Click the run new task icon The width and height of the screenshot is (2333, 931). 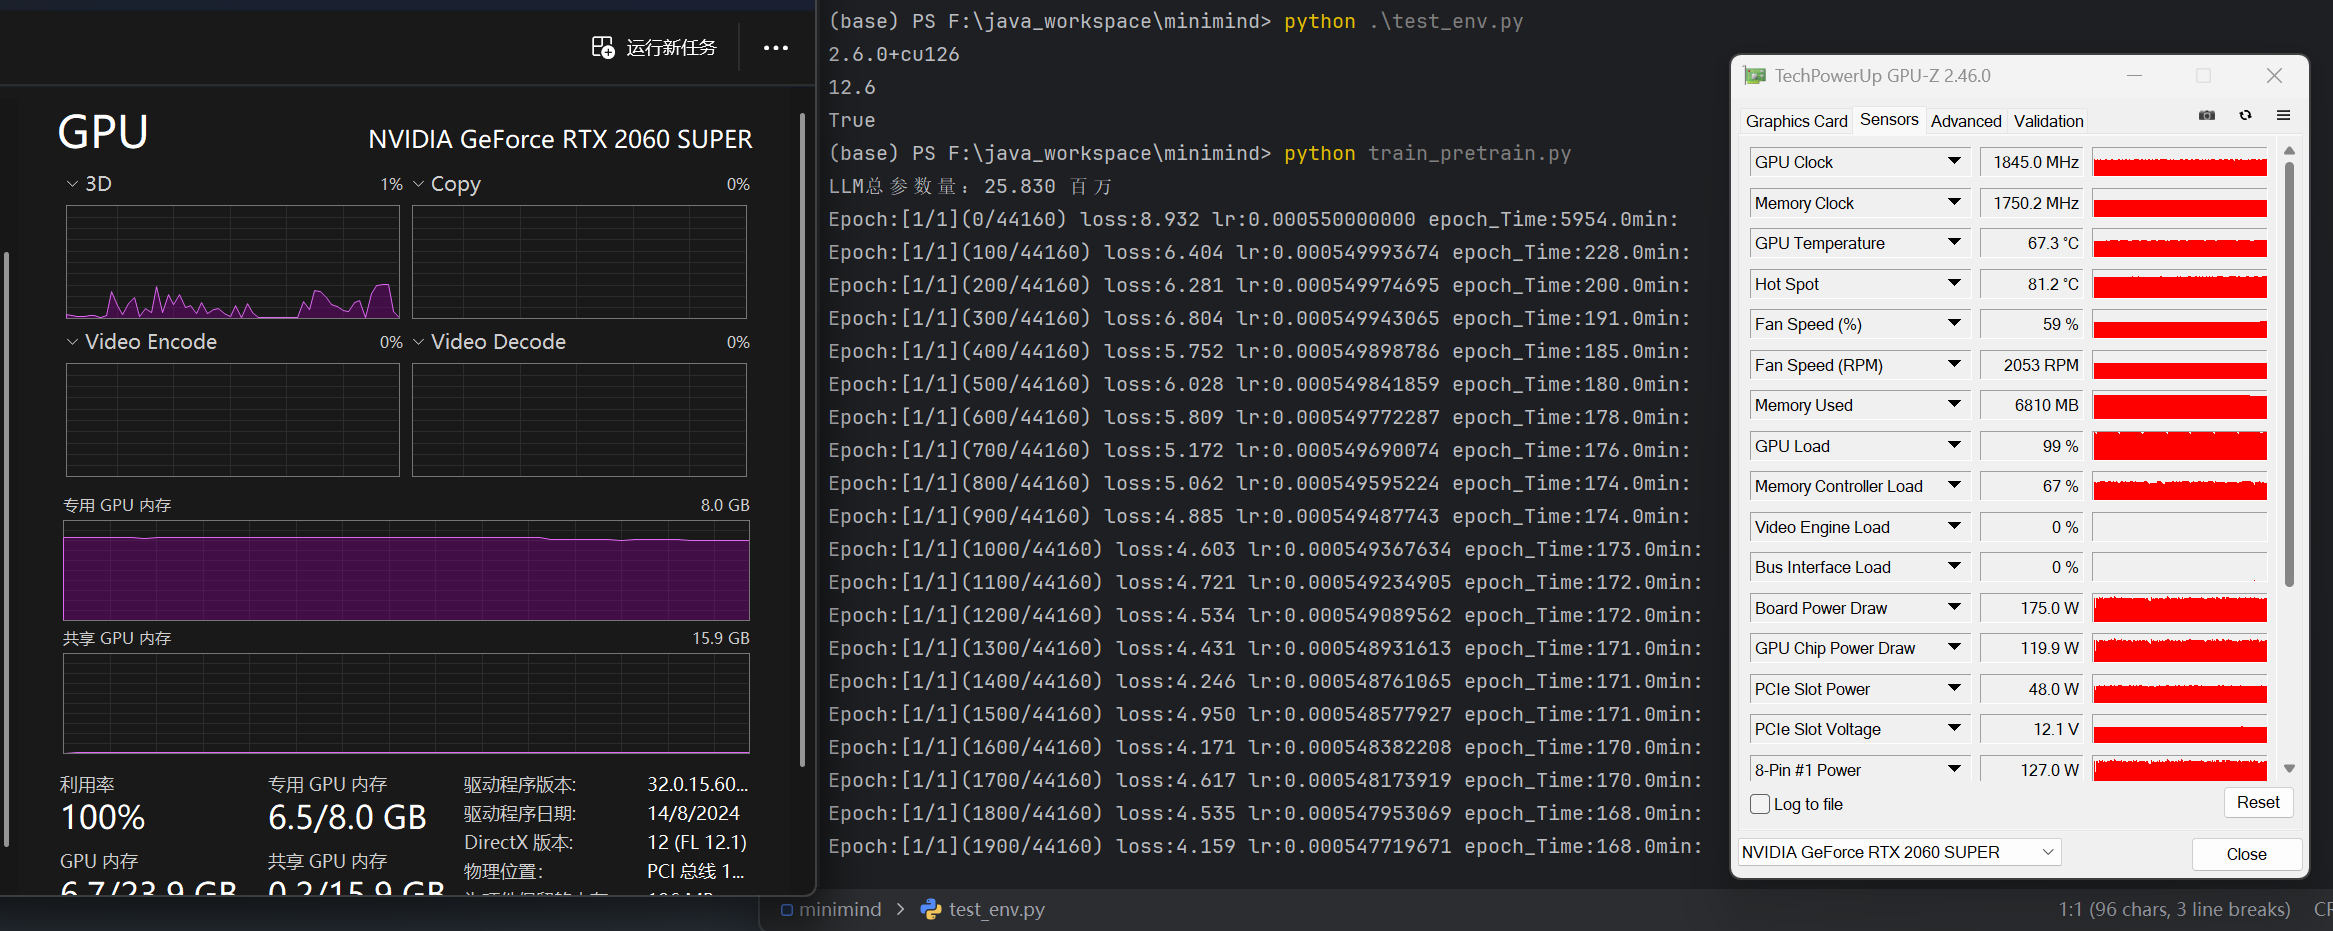(603, 47)
